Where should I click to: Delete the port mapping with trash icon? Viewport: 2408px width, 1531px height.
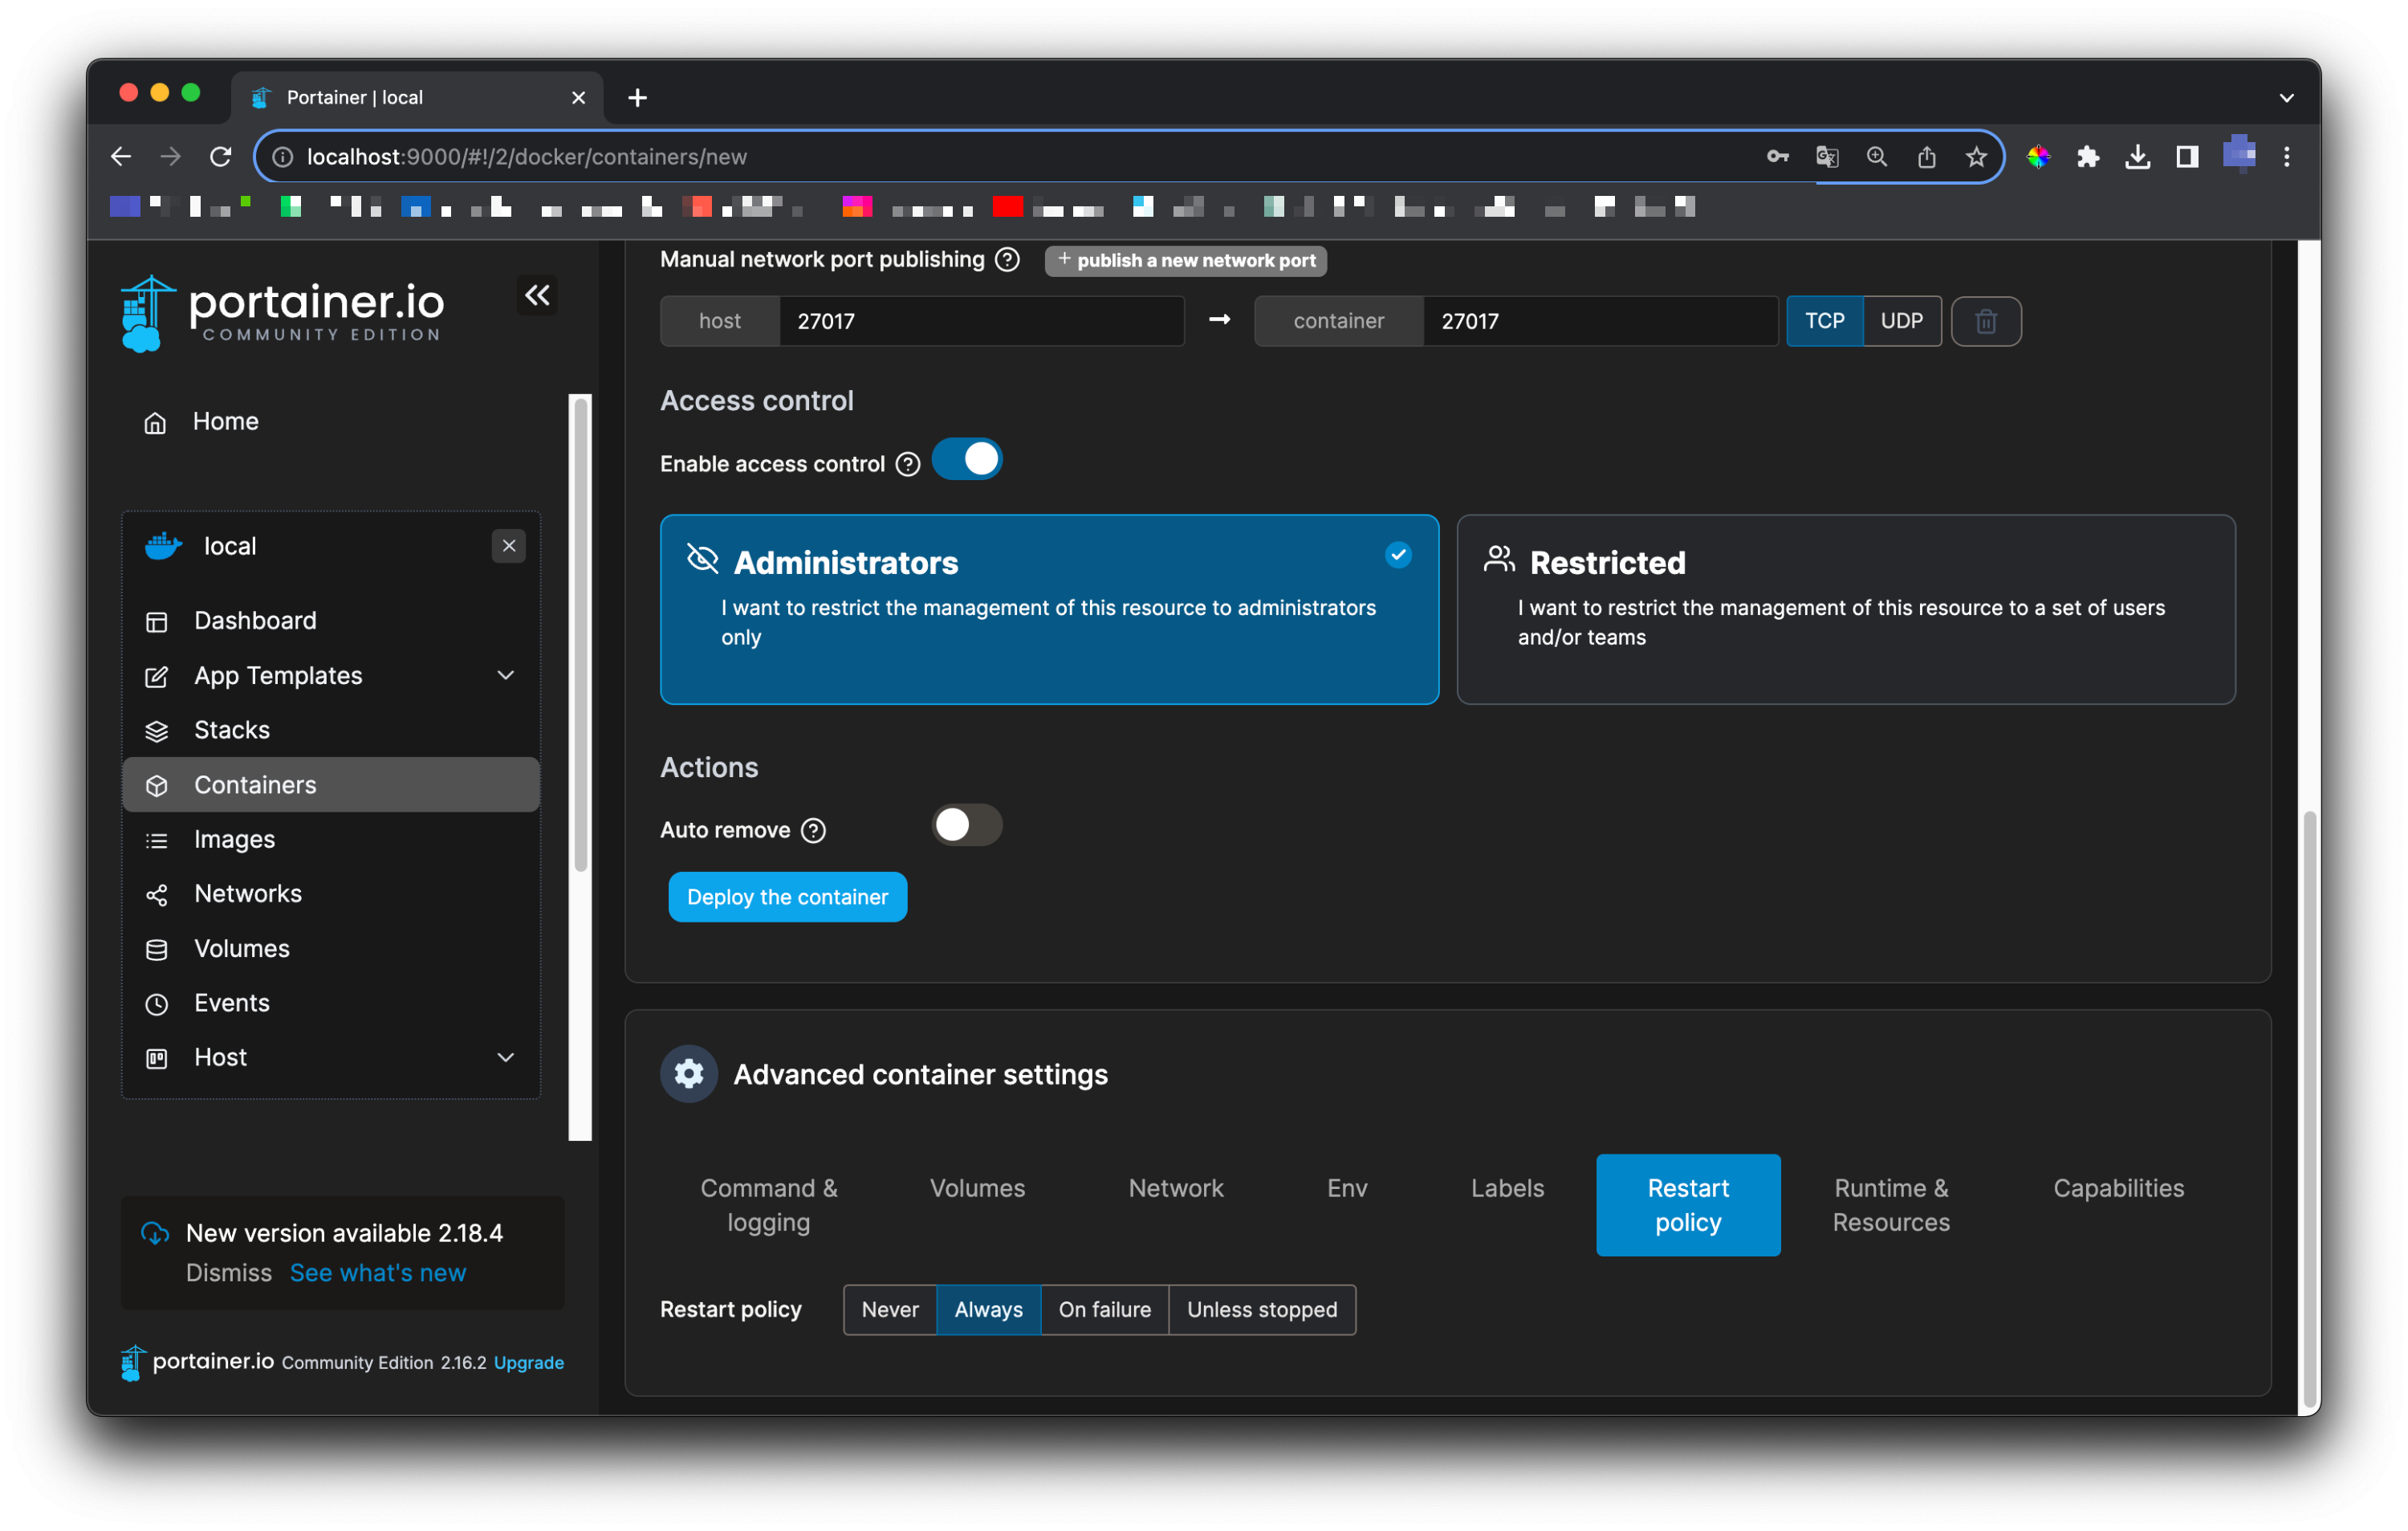point(1985,321)
